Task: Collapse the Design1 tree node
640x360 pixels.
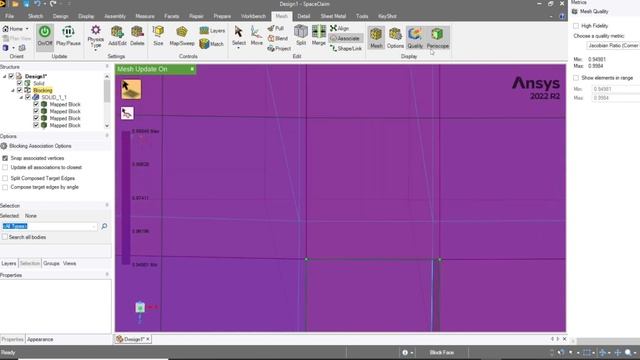Action: pyautogui.click(x=4, y=76)
